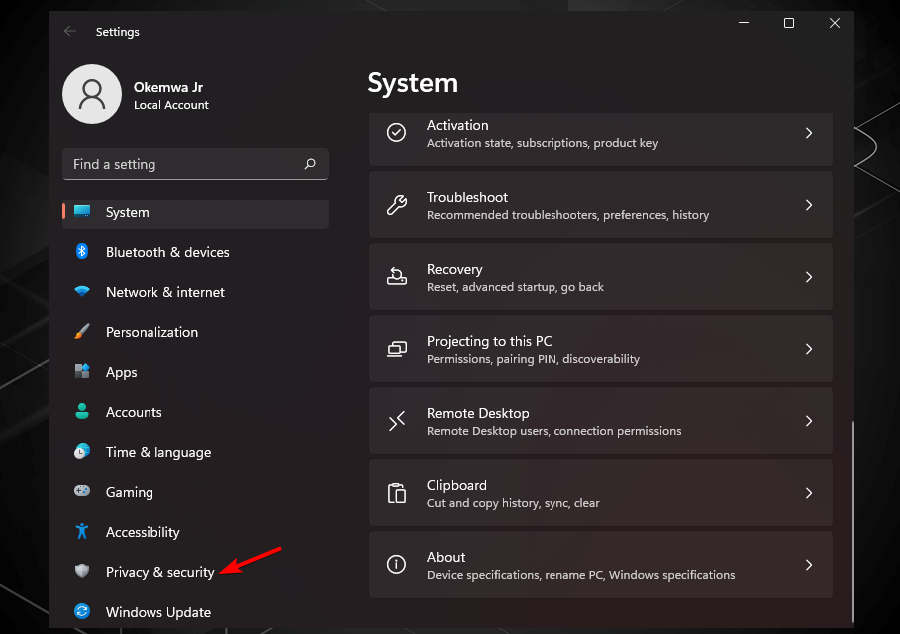Click the Remote Desktop icon
900x634 pixels.
pyautogui.click(x=397, y=421)
